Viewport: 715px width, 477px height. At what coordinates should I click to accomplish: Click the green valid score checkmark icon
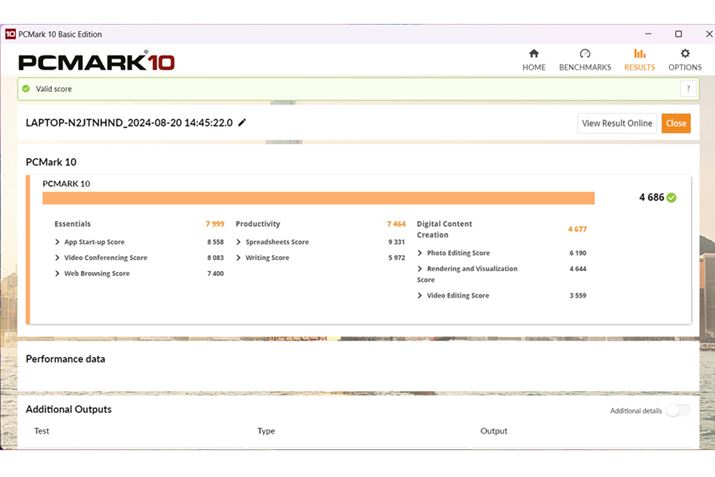pyautogui.click(x=26, y=89)
